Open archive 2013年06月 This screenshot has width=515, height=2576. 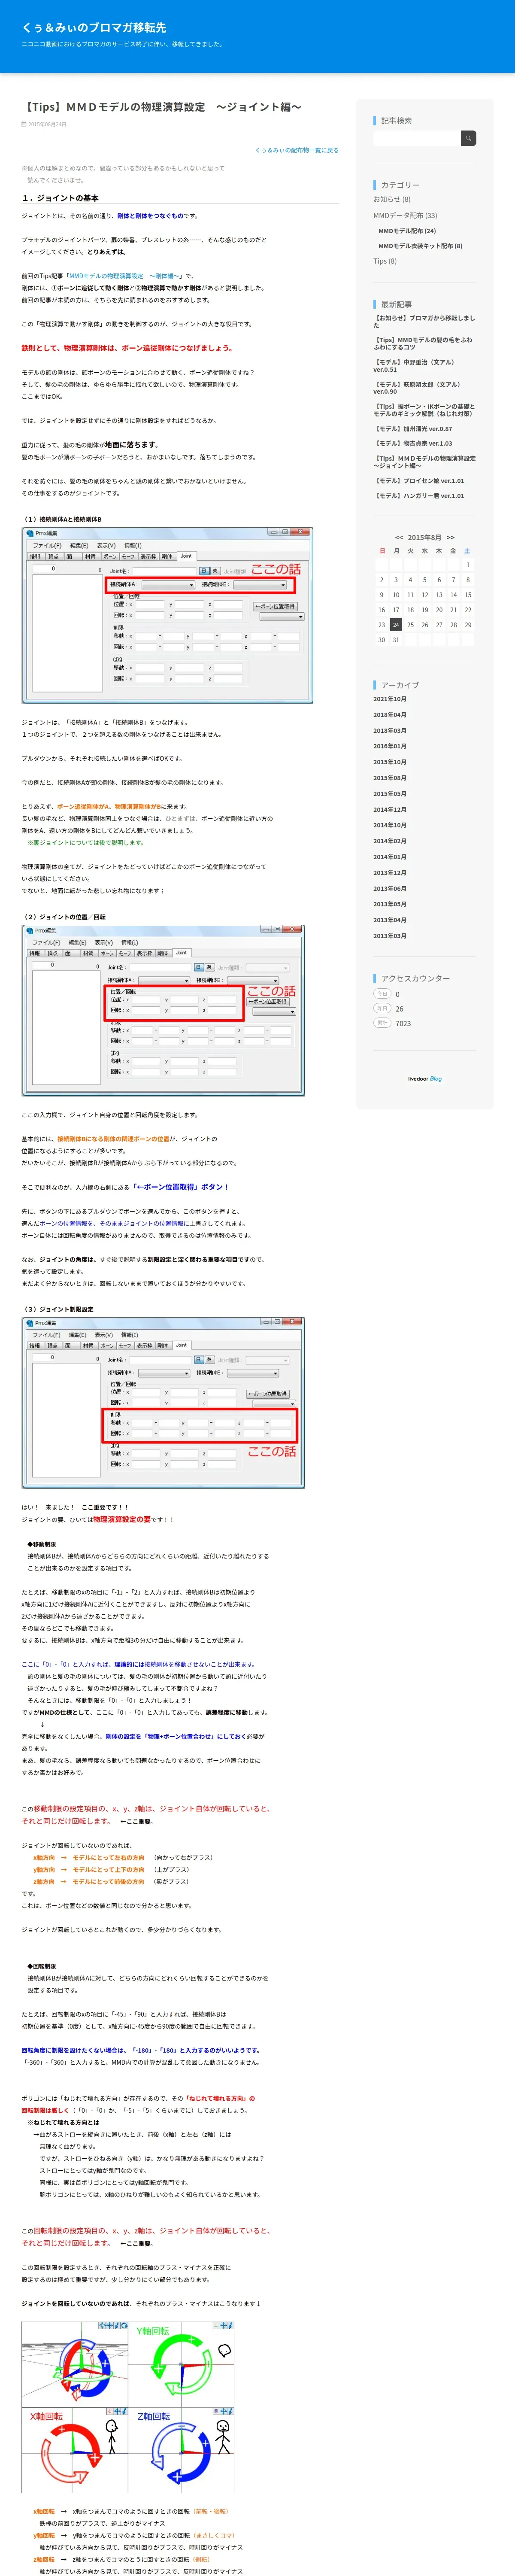[390, 889]
